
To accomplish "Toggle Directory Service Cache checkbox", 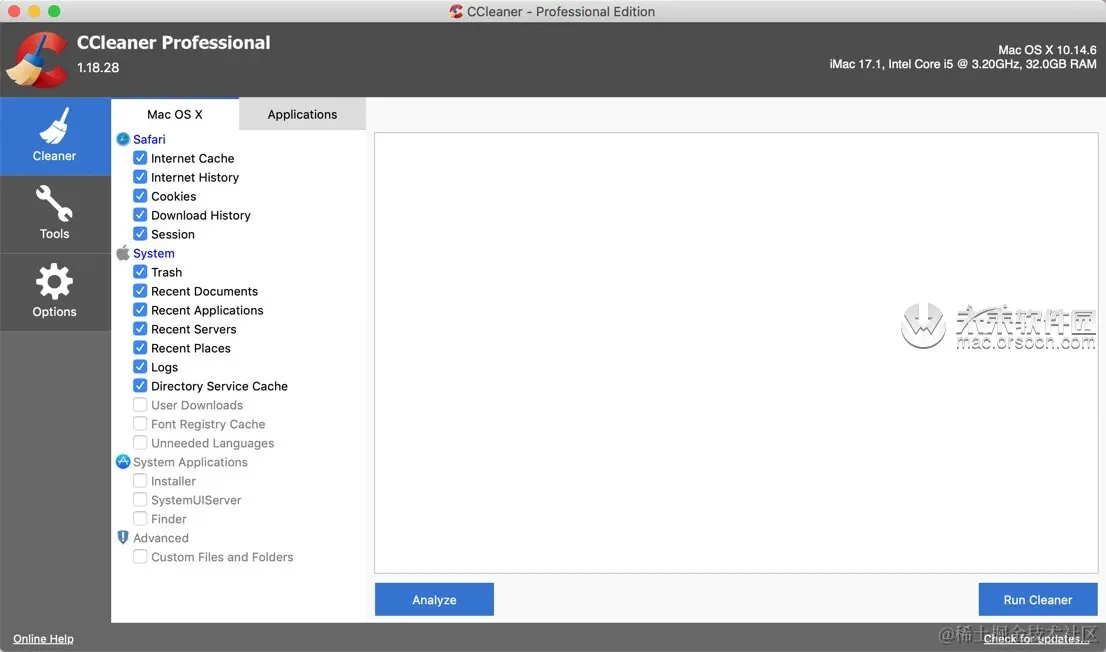I will [x=140, y=386].
